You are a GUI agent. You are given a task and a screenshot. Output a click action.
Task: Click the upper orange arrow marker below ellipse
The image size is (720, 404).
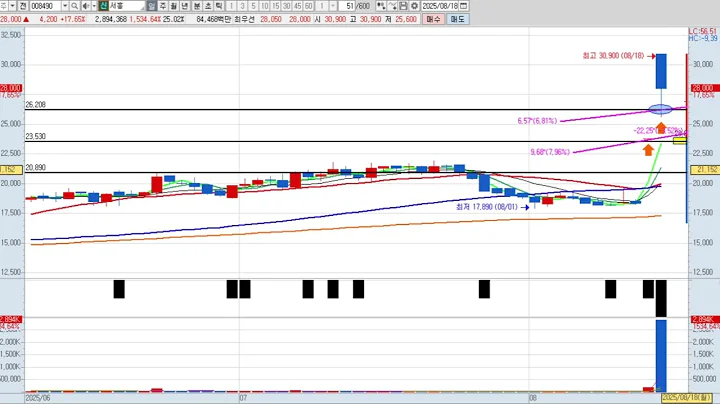click(661, 128)
